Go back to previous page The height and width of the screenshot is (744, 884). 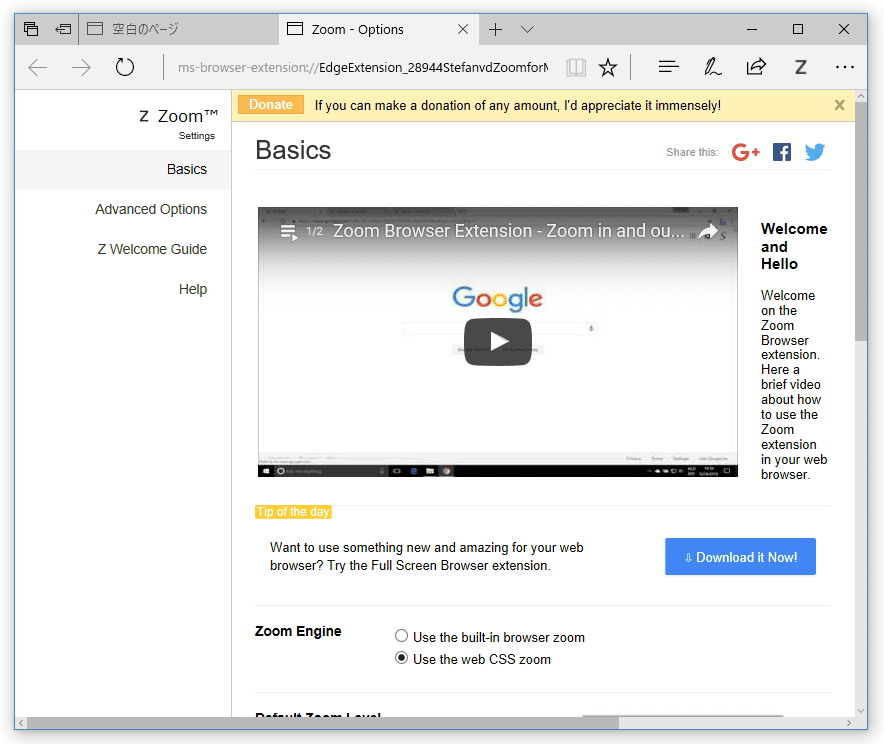[x=38, y=68]
